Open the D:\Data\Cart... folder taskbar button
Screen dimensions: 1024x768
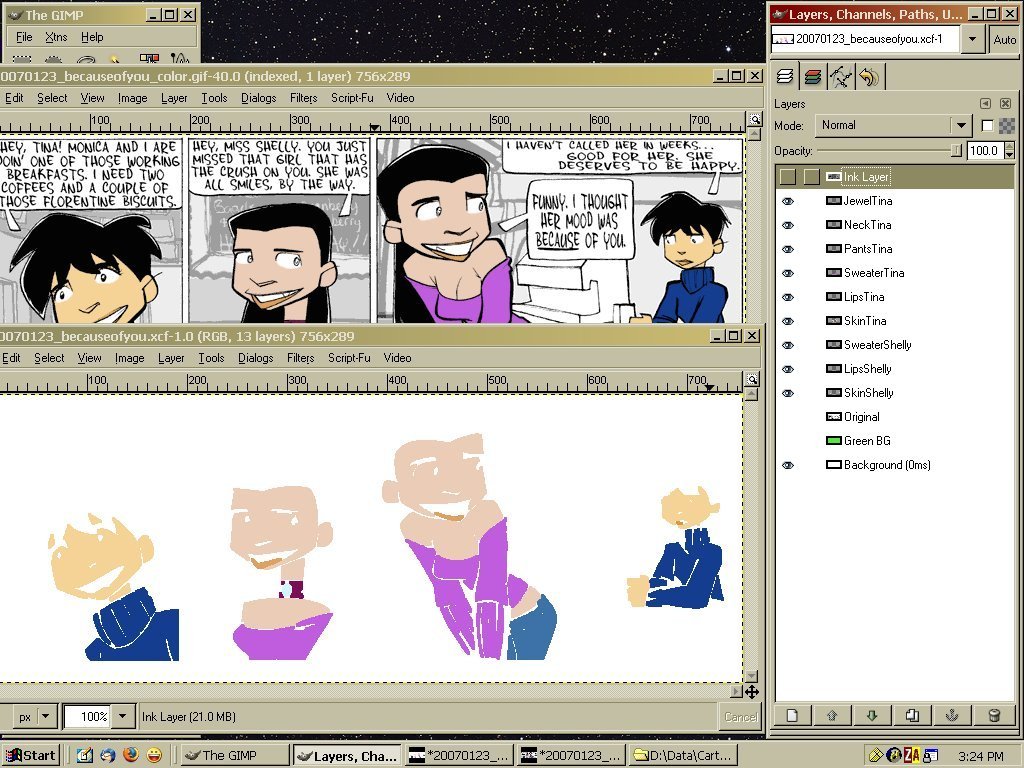(682, 756)
